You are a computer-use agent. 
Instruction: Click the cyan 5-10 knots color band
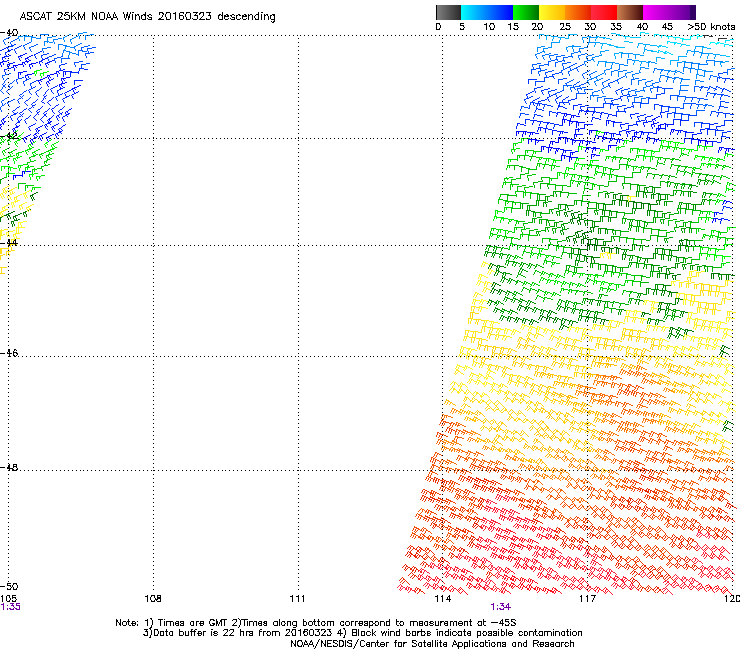474,12
